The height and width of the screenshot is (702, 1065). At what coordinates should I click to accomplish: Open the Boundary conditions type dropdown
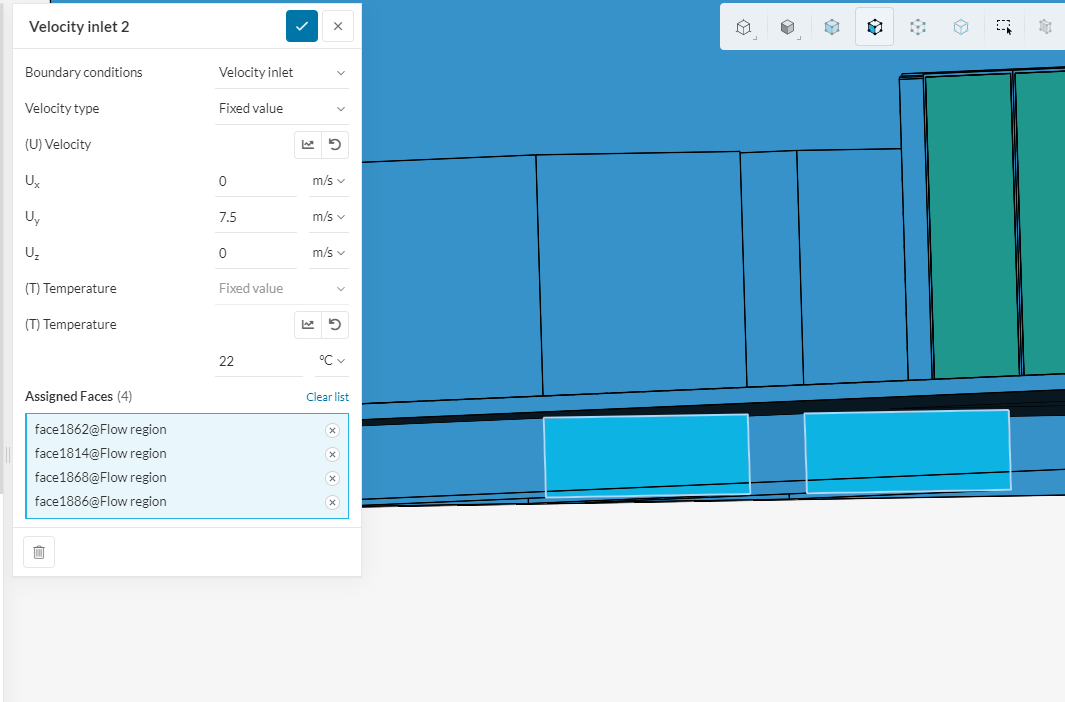click(x=282, y=73)
